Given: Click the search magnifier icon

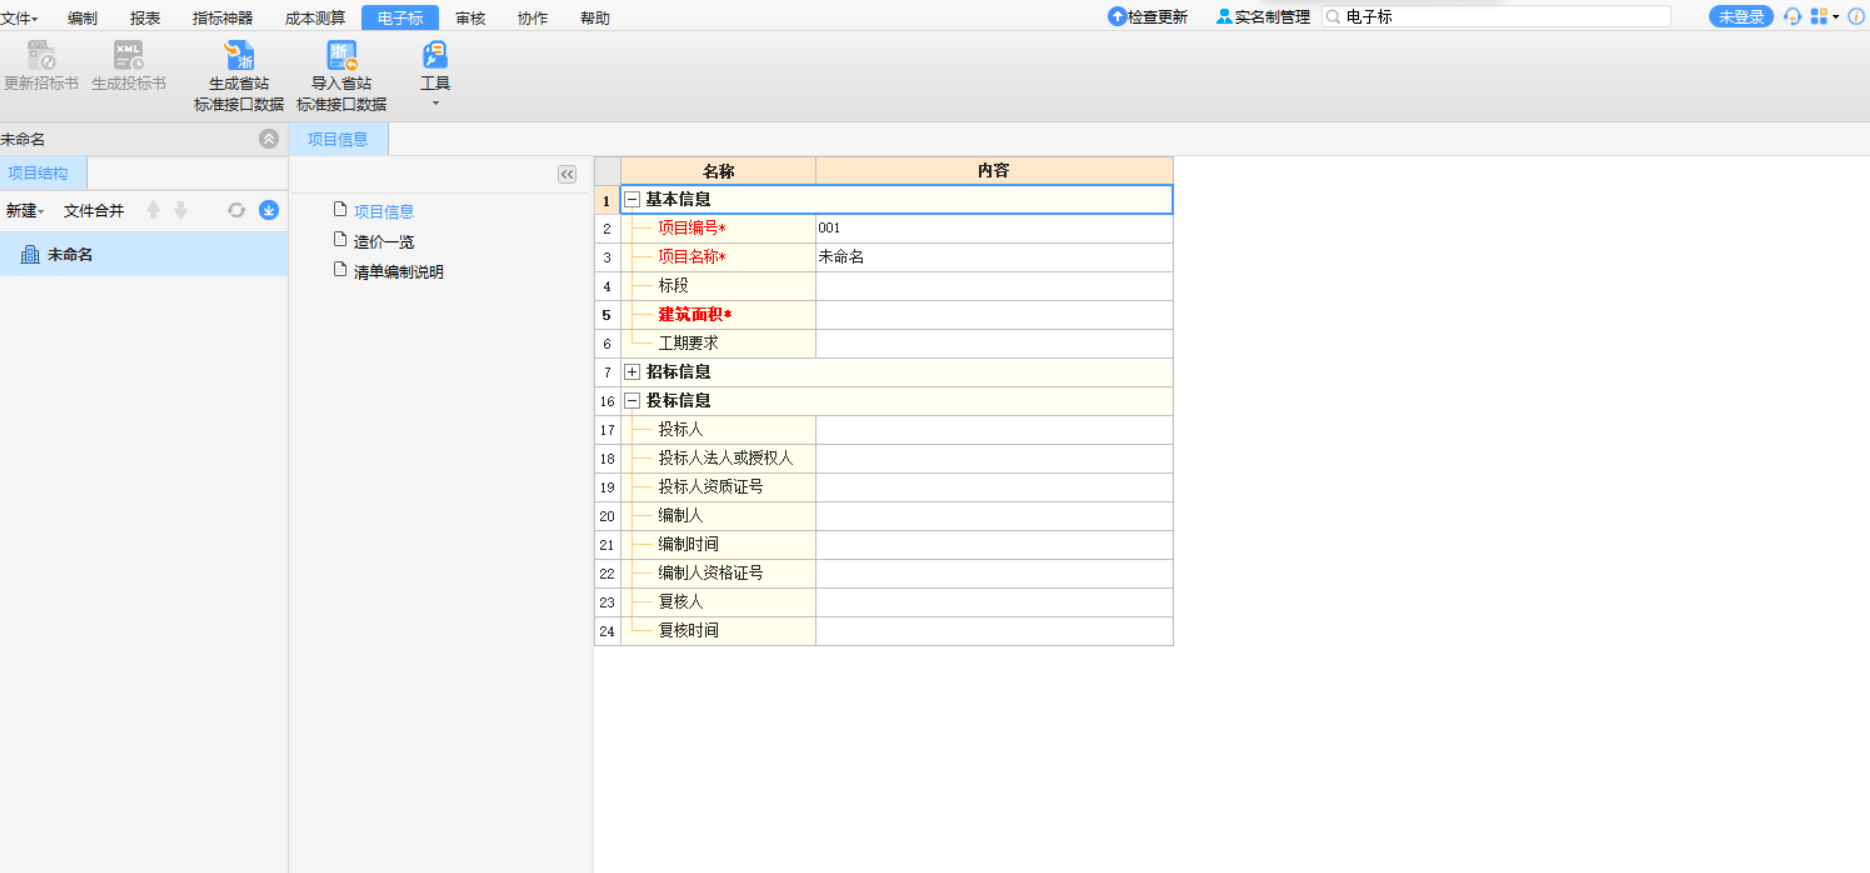Looking at the screenshot, I should click(x=1334, y=17).
